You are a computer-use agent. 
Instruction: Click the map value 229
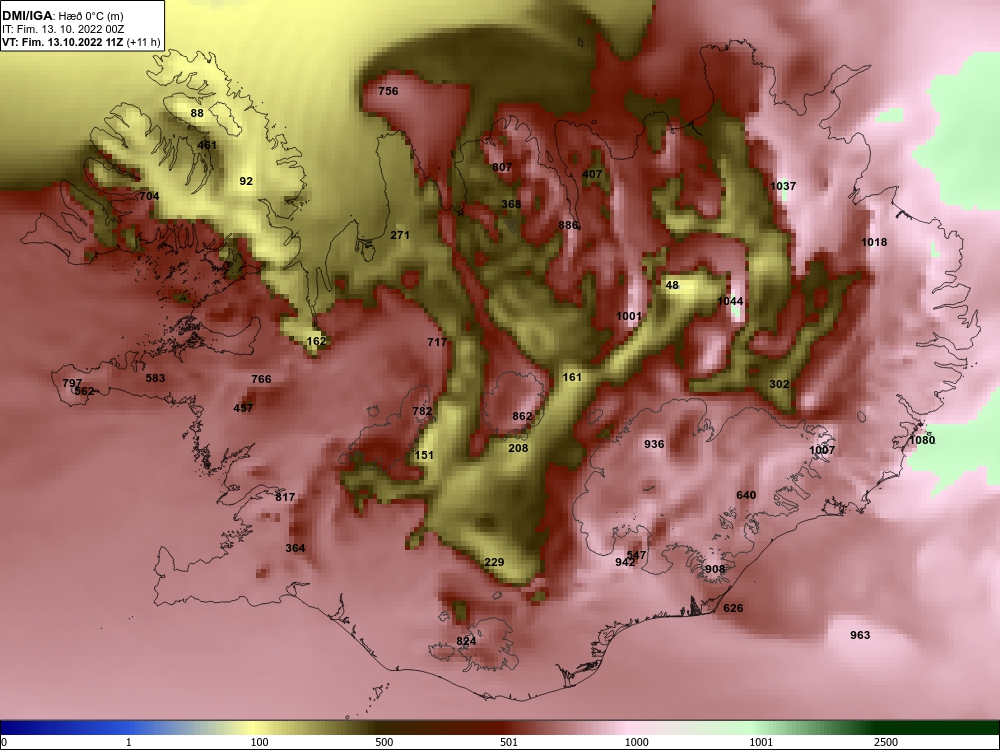pos(494,562)
